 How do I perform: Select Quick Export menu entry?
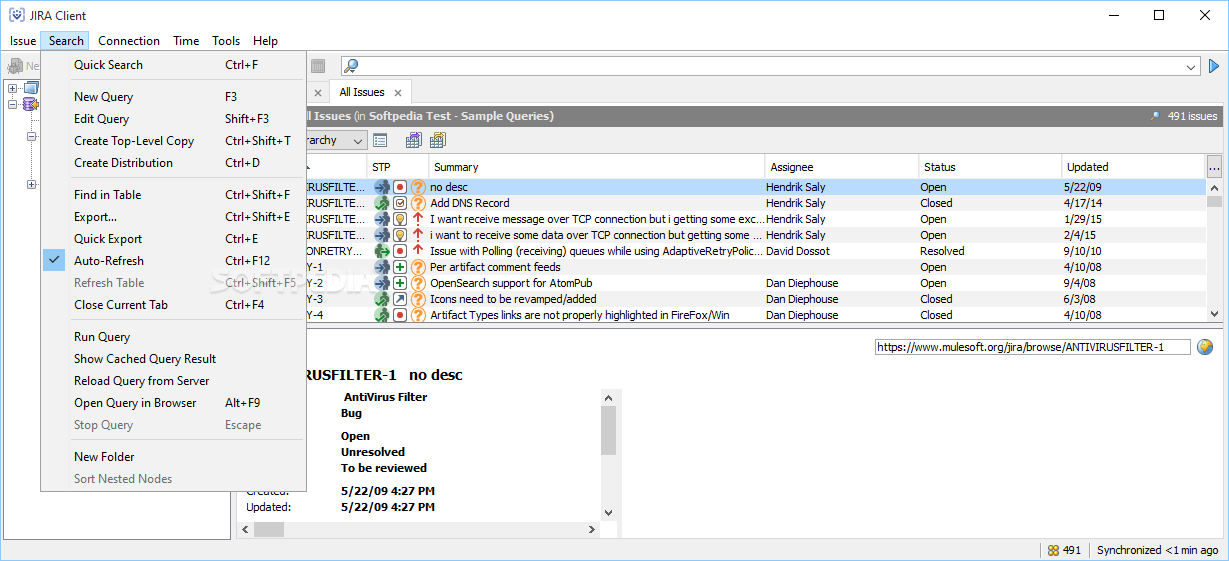[172, 239]
